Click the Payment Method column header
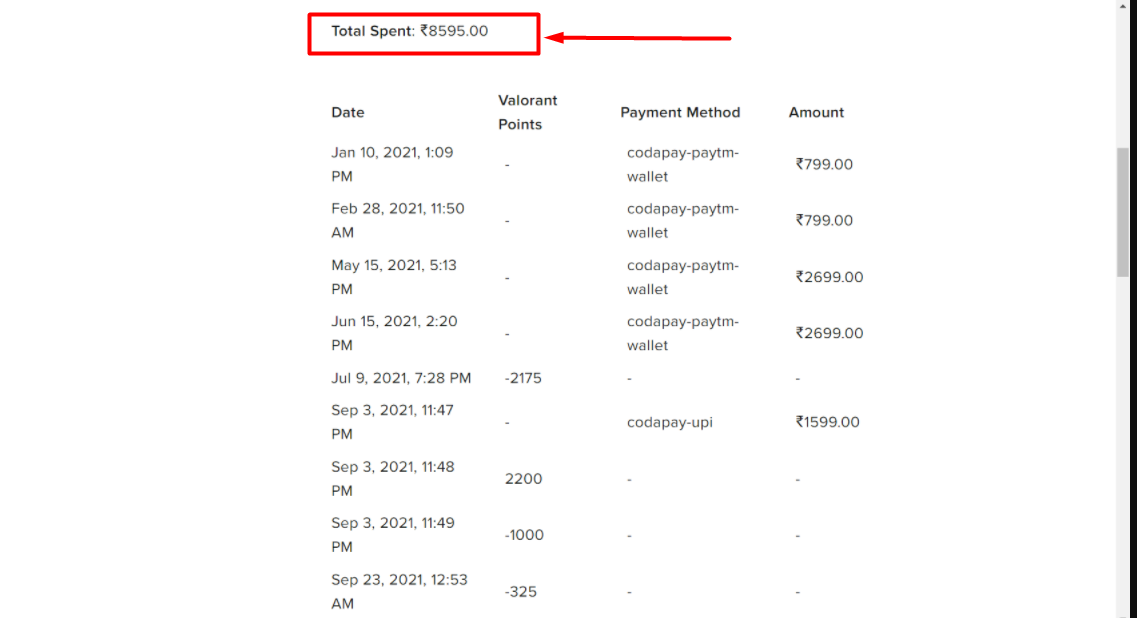The width and height of the screenshot is (1137, 618). click(680, 112)
